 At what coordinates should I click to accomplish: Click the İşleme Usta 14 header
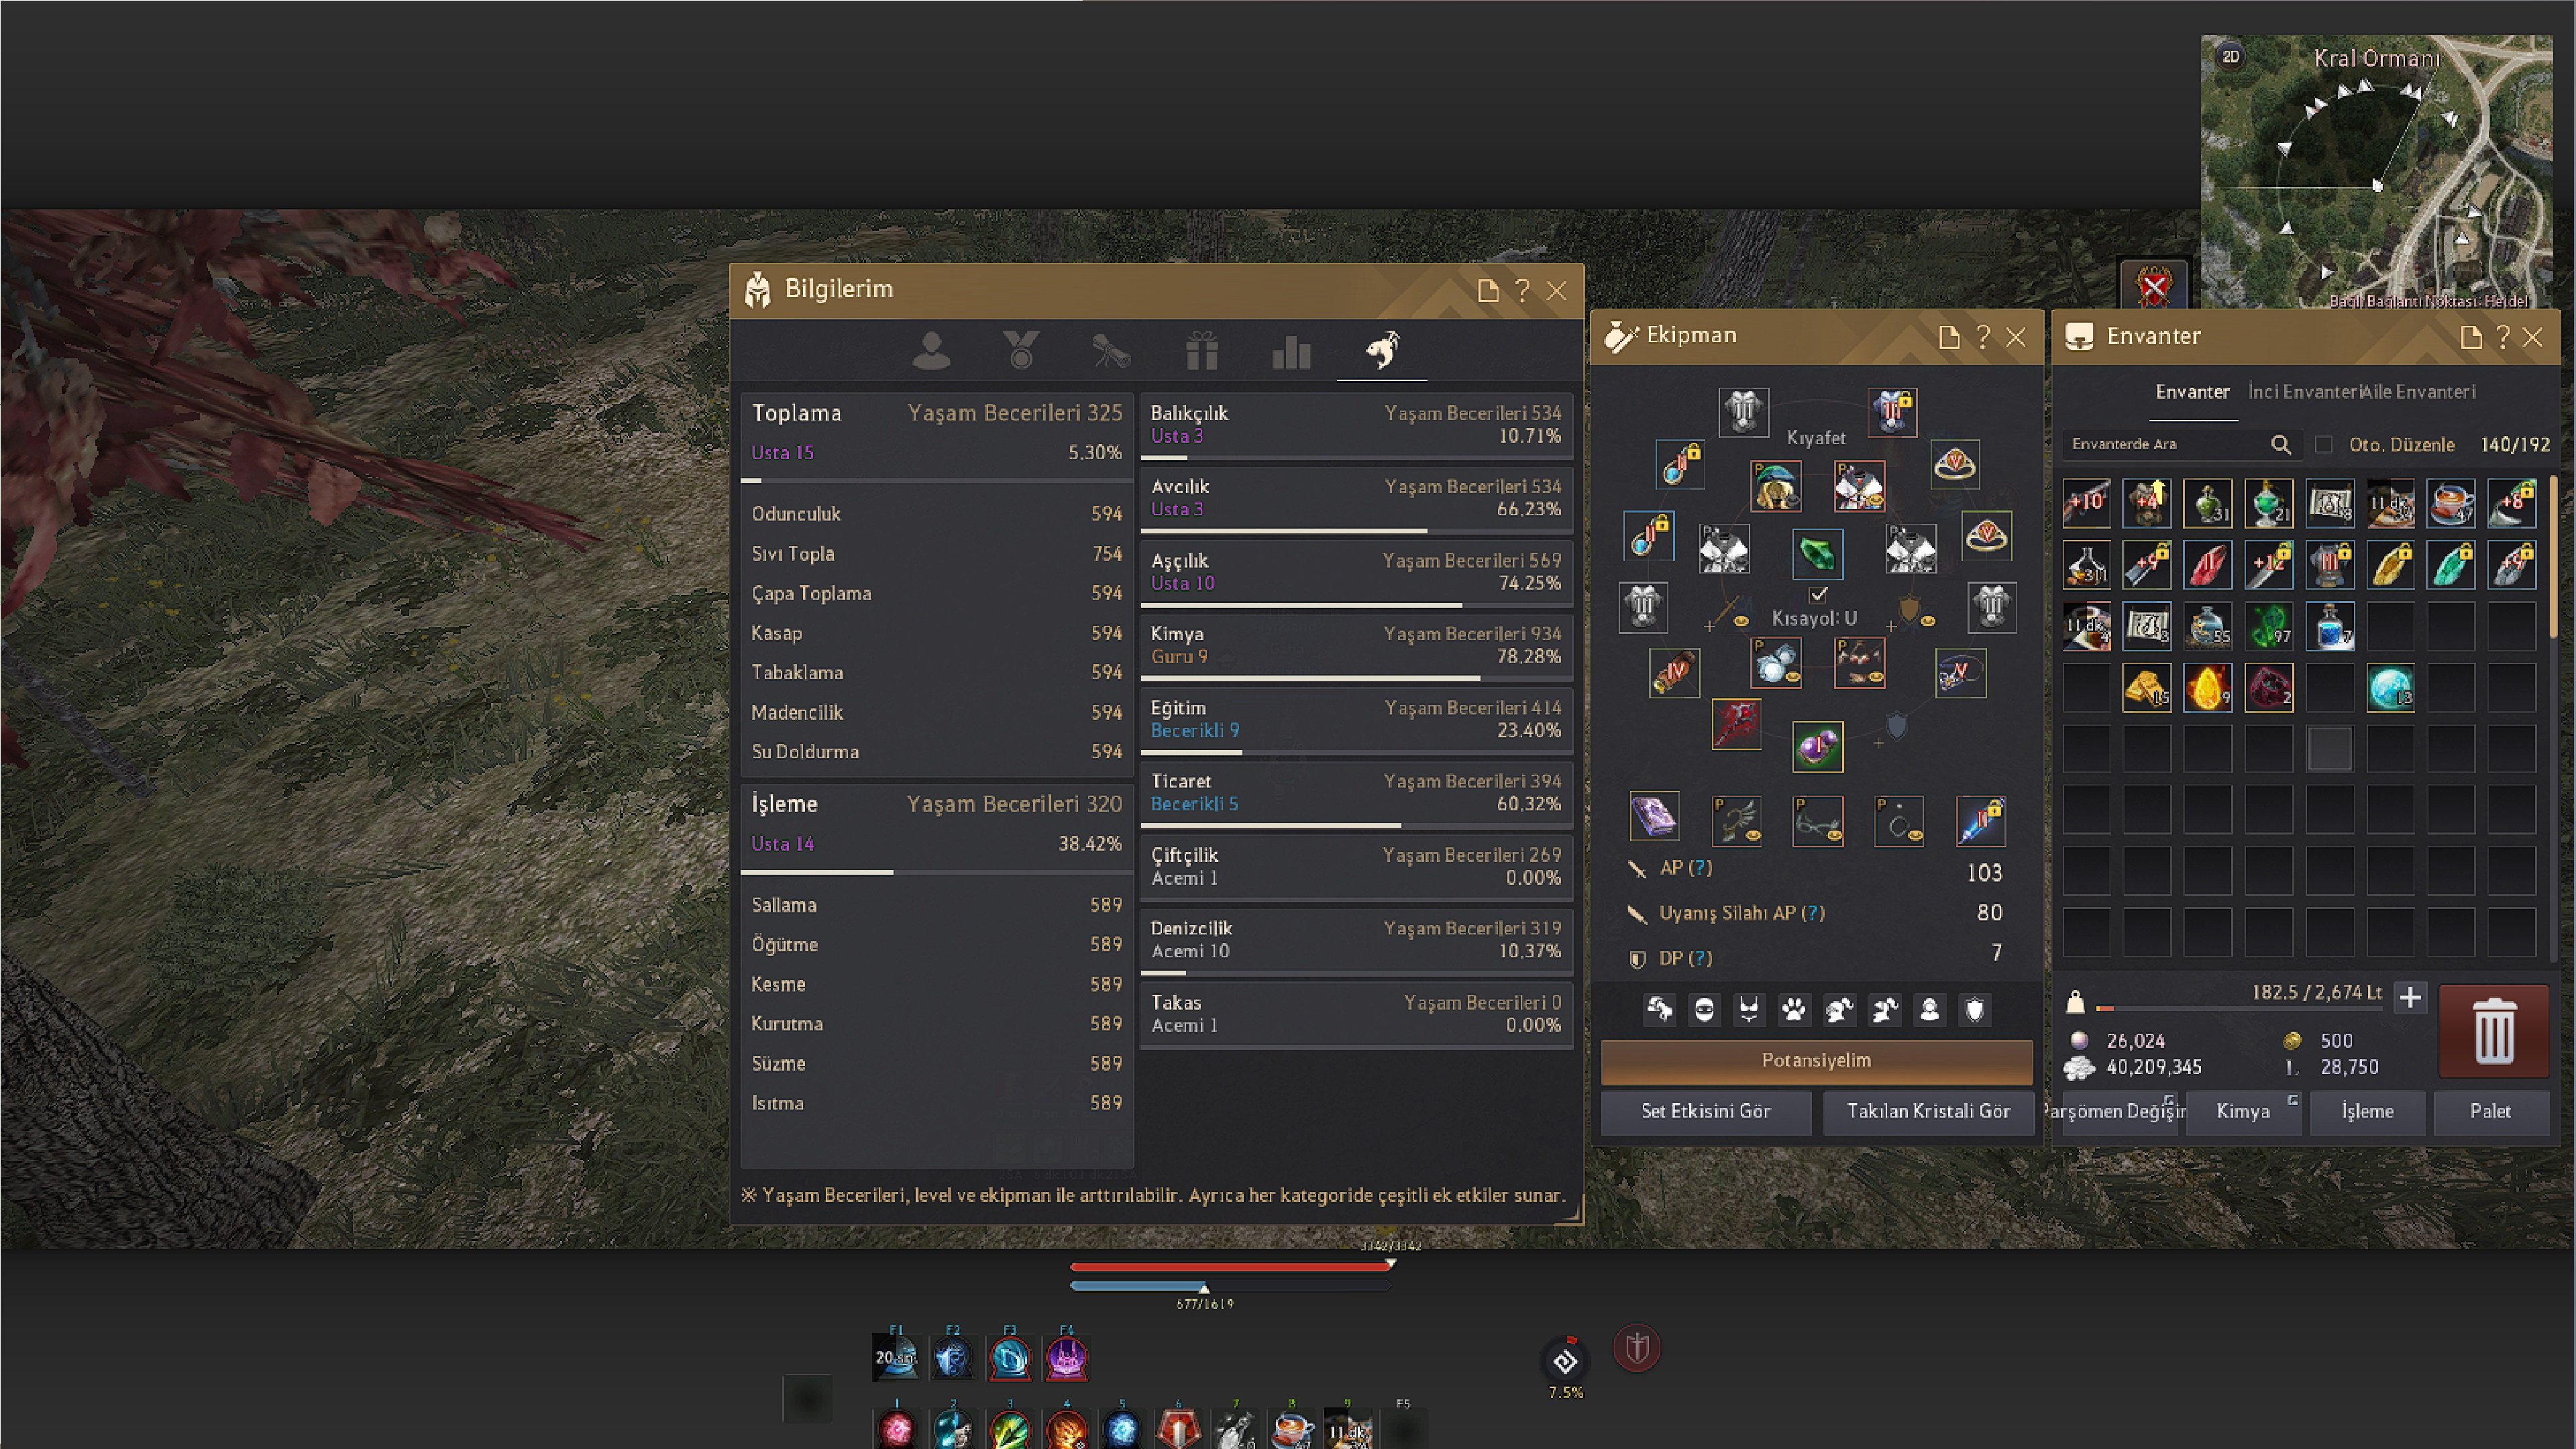click(936, 830)
